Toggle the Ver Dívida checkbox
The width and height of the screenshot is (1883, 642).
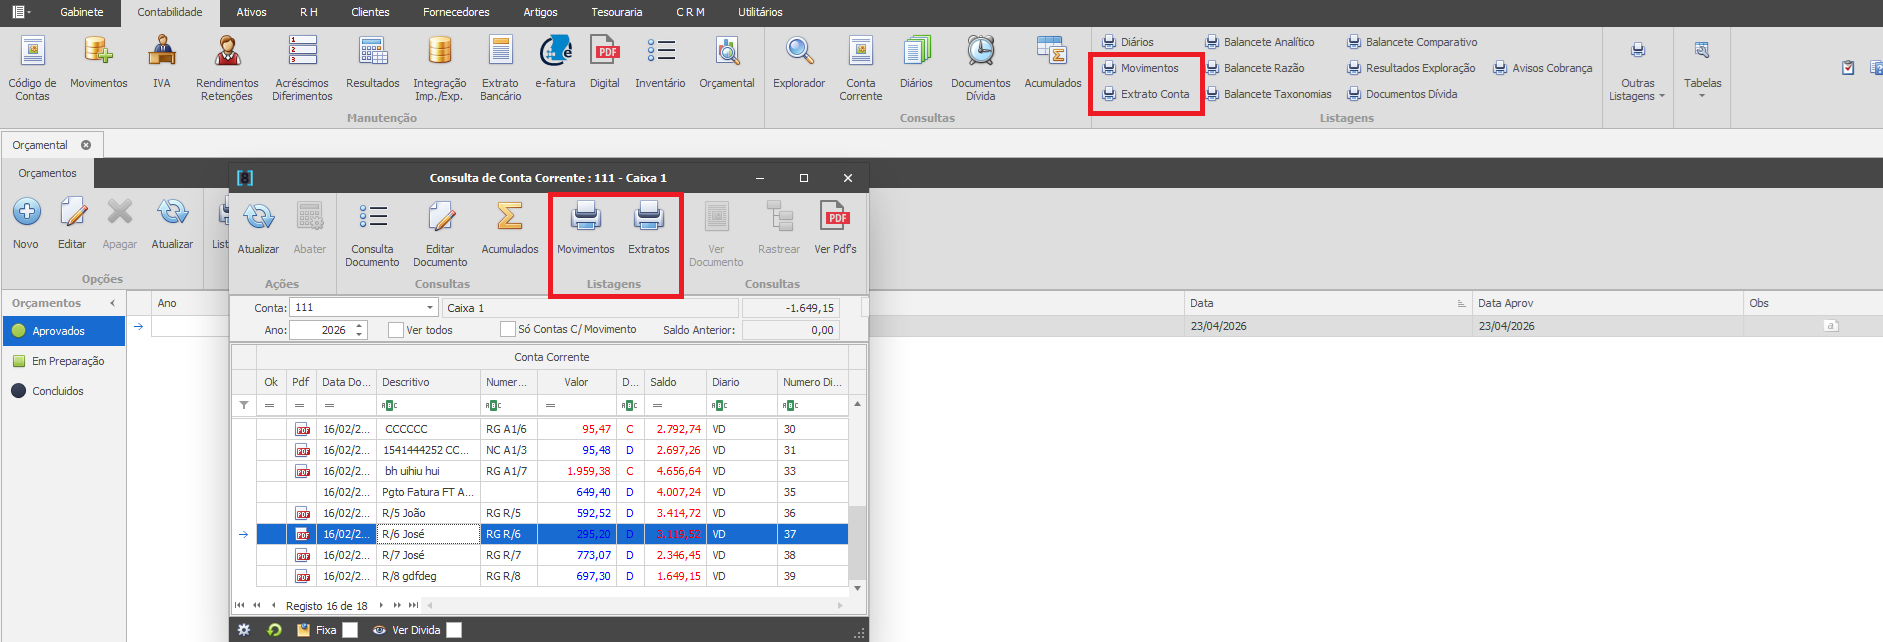tap(454, 630)
